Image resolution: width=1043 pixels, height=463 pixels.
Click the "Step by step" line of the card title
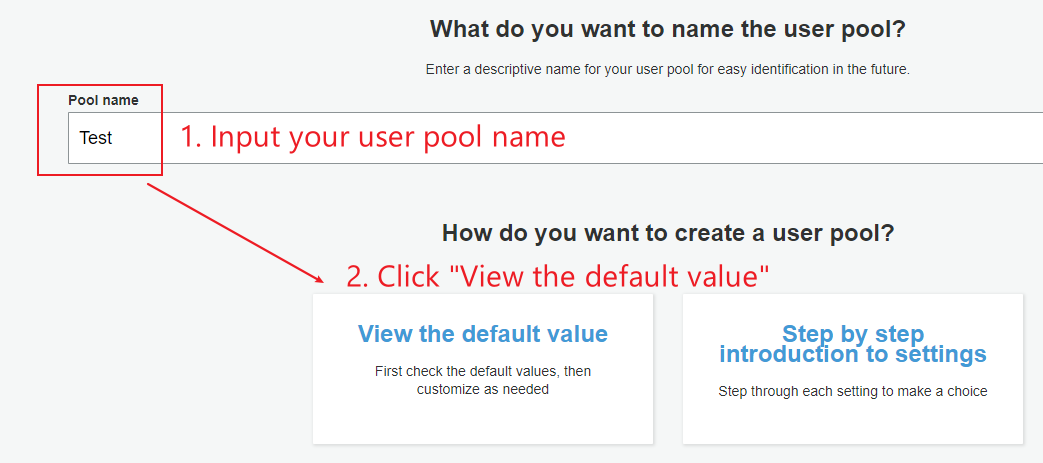(x=852, y=334)
